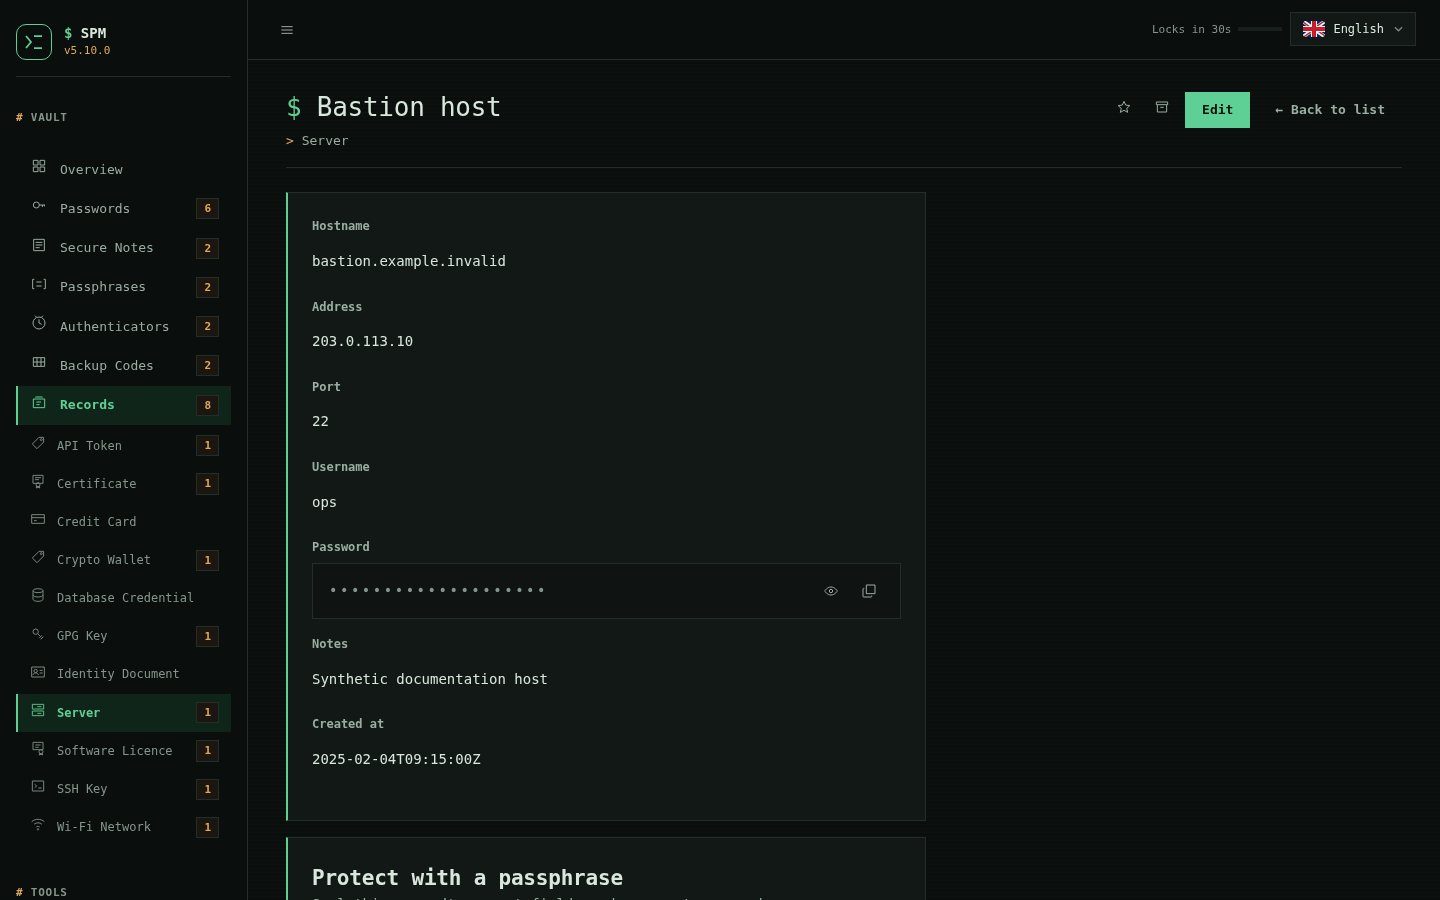Screen dimensions: 1440x900
Task: Select GPG Key record type
Action: coord(124,635)
